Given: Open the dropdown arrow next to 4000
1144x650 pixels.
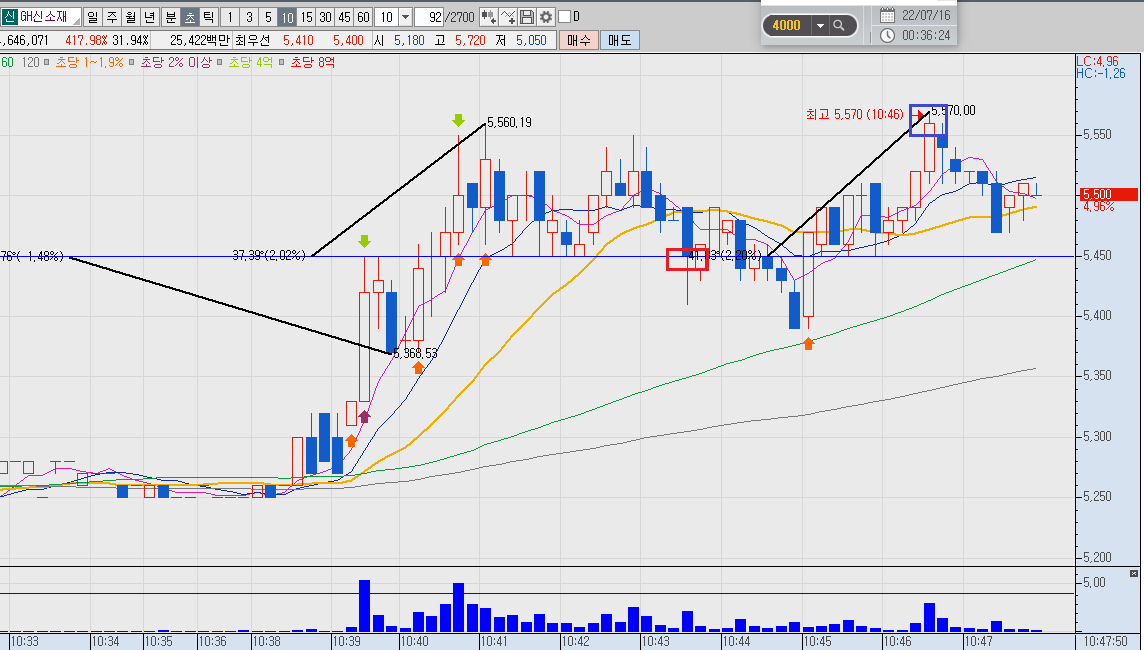Looking at the screenshot, I should (820, 26).
